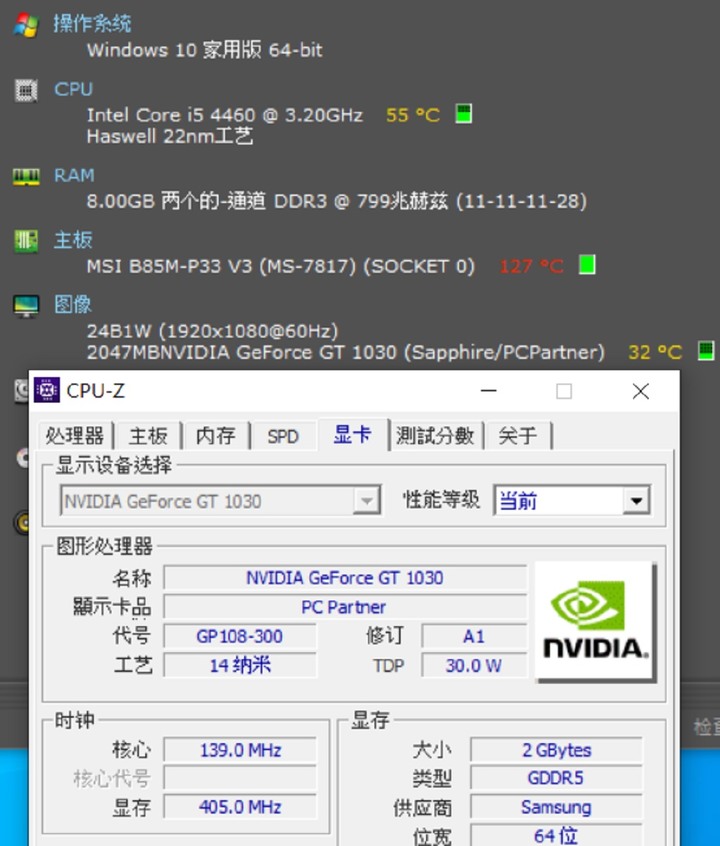720x846 pixels.
Task: Click the PC Partner vendor field
Action: point(345,607)
